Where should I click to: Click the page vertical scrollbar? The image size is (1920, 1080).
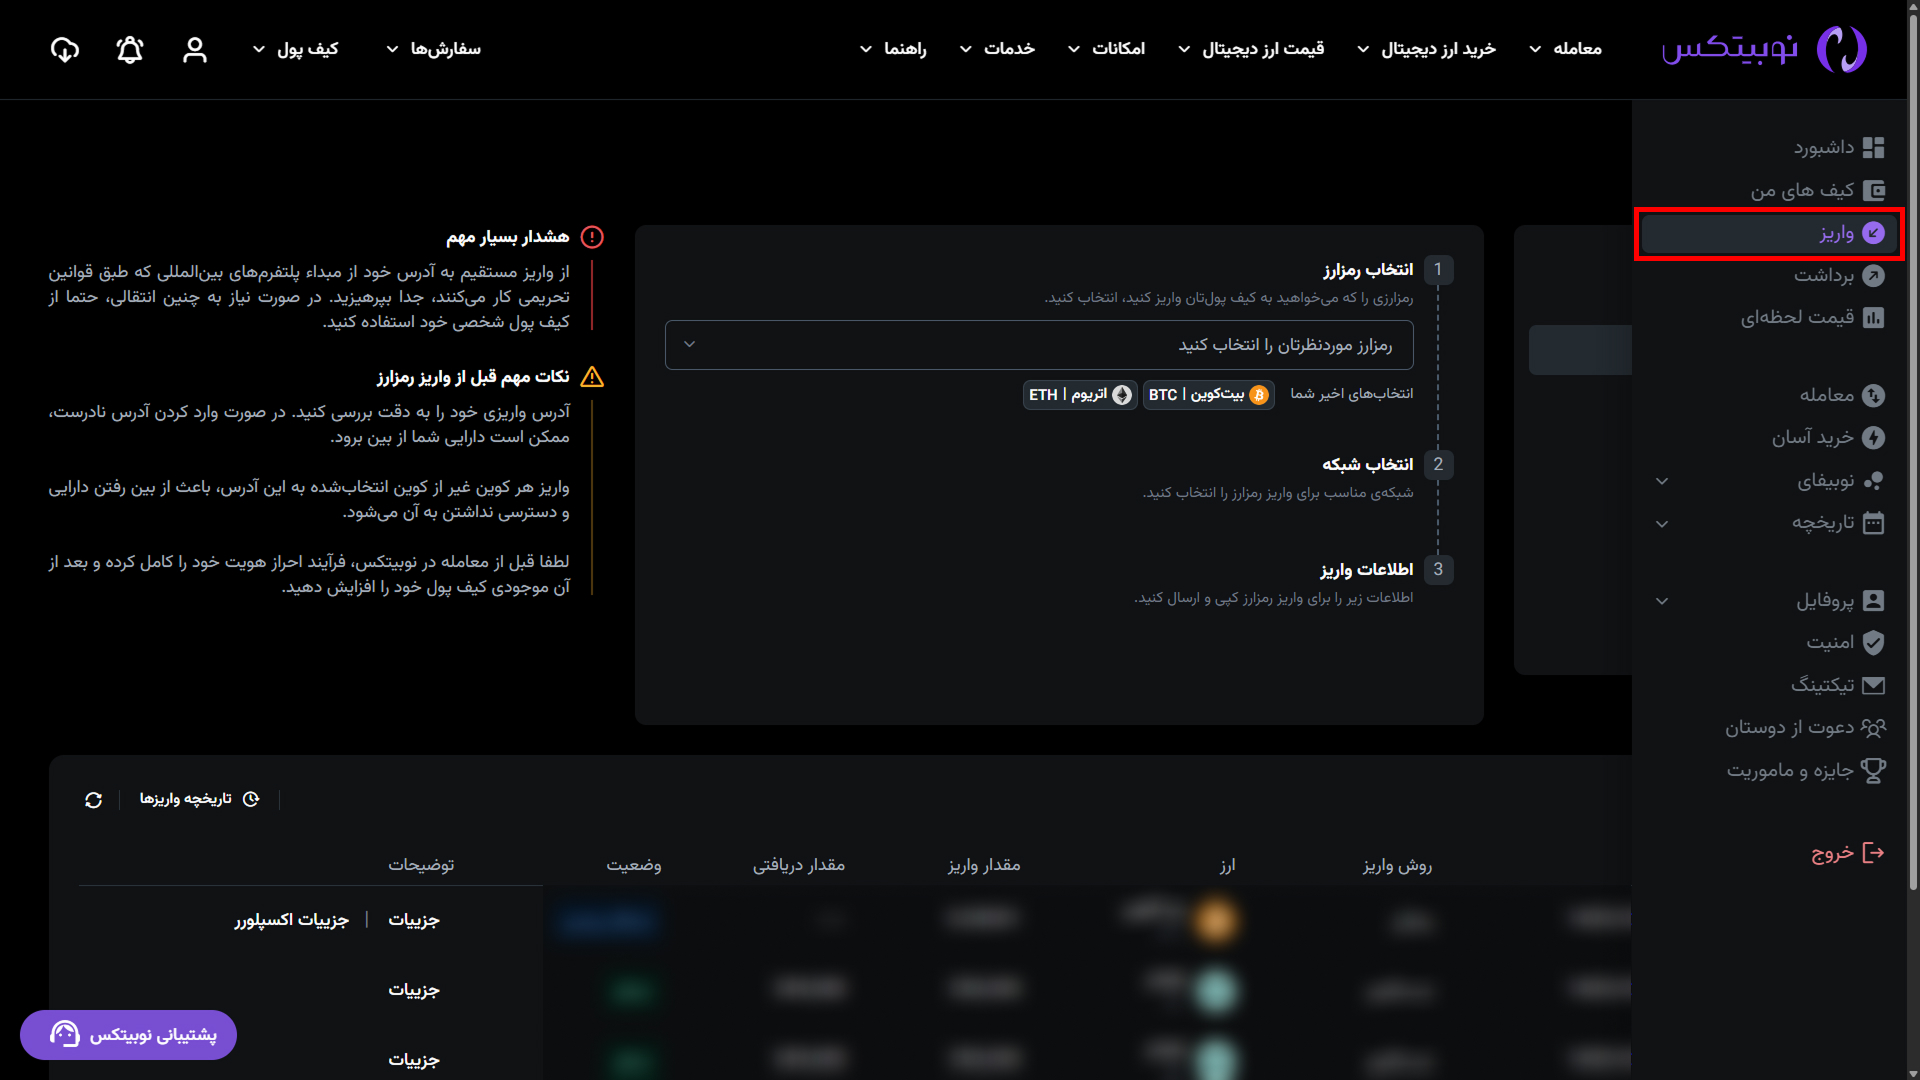coord(1913,450)
